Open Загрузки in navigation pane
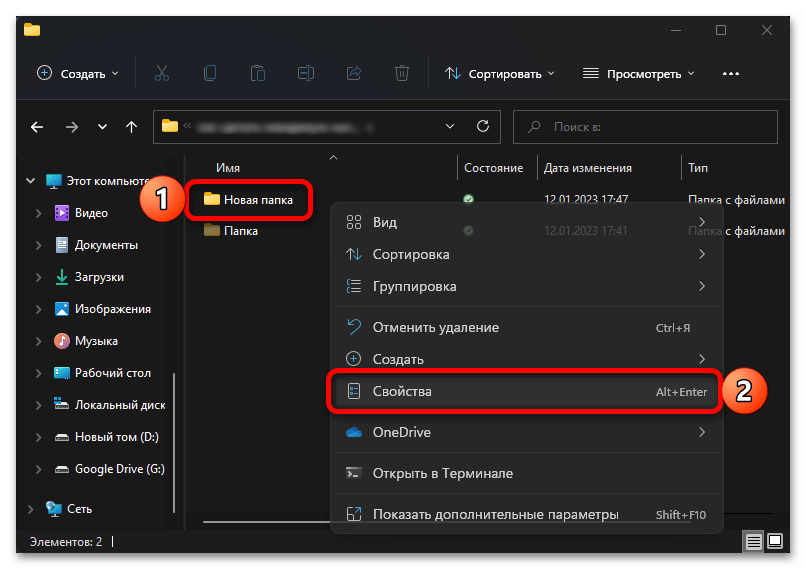 click(99, 277)
